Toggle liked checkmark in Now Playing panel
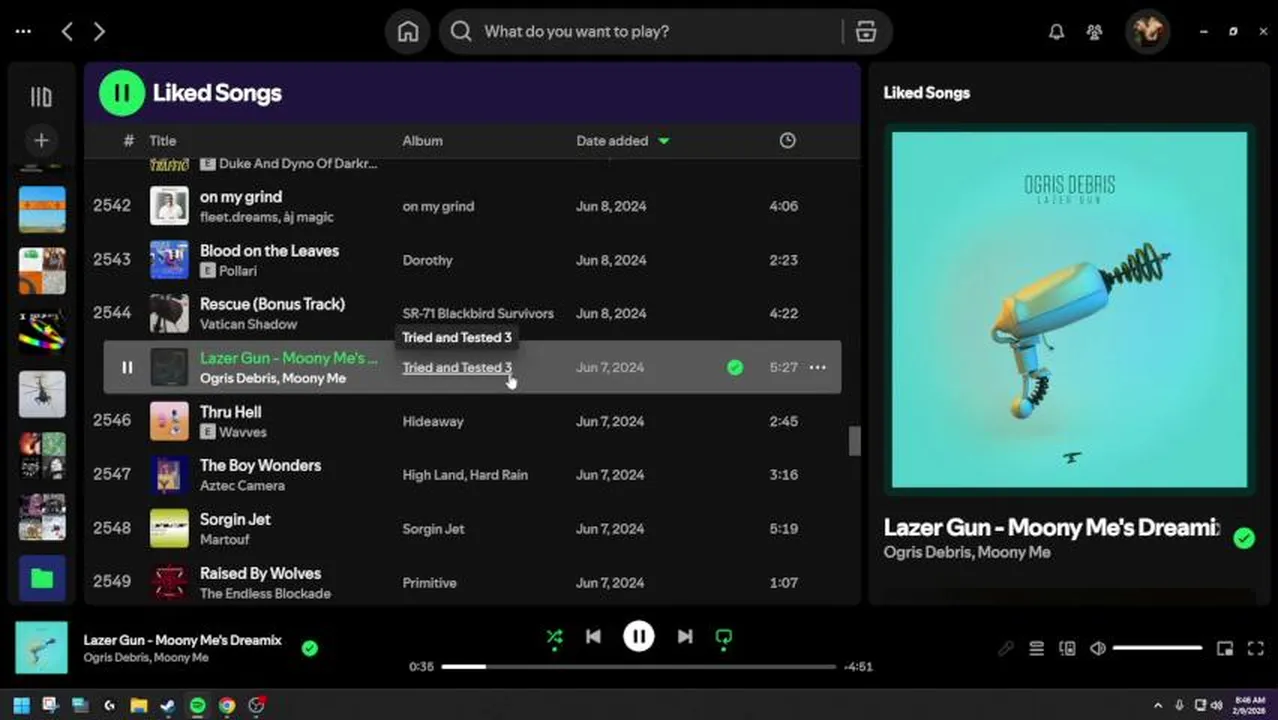The width and height of the screenshot is (1278, 720). click(1243, 538)
